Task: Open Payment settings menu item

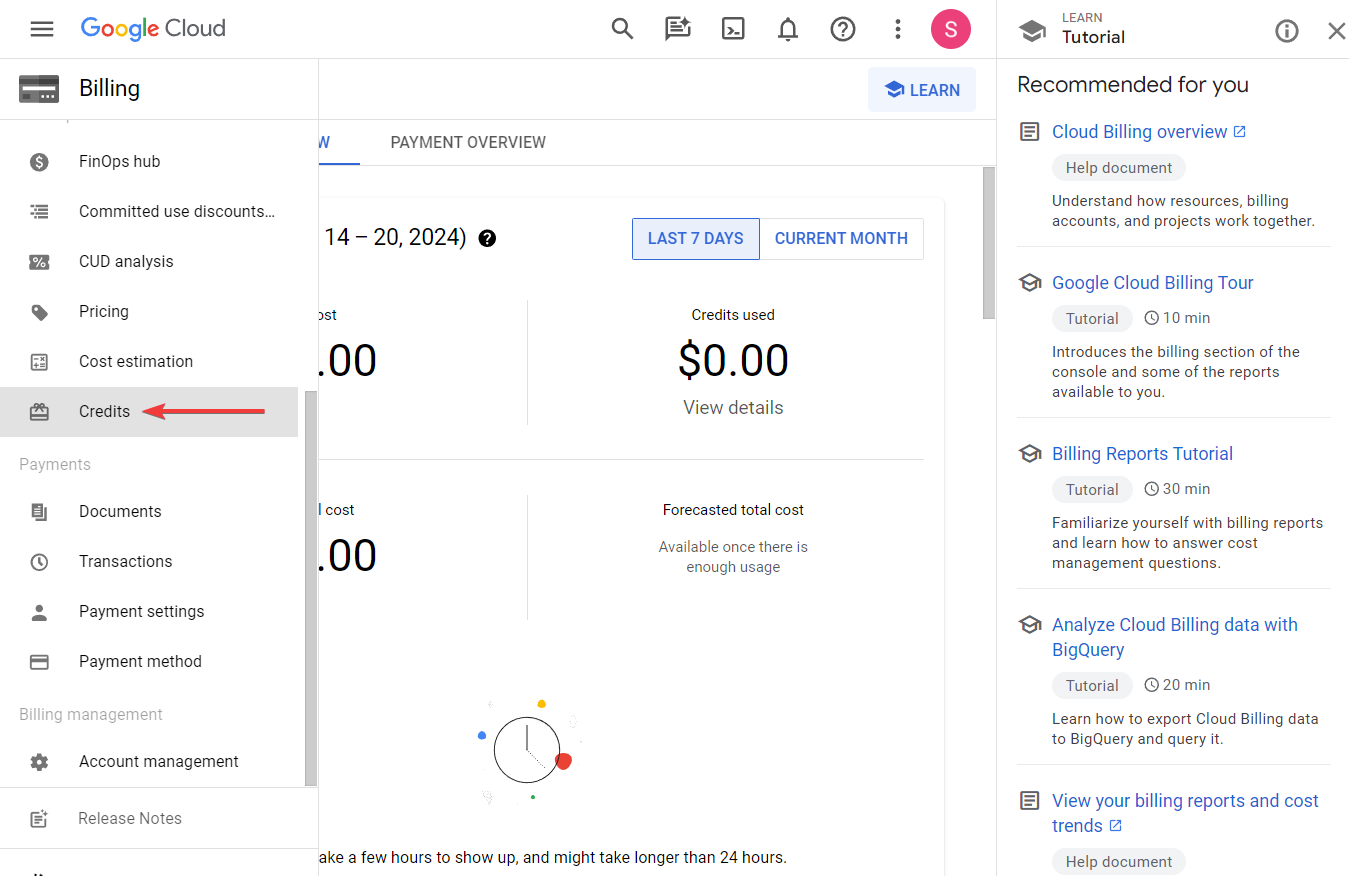Action: click(x=149, y=611)
